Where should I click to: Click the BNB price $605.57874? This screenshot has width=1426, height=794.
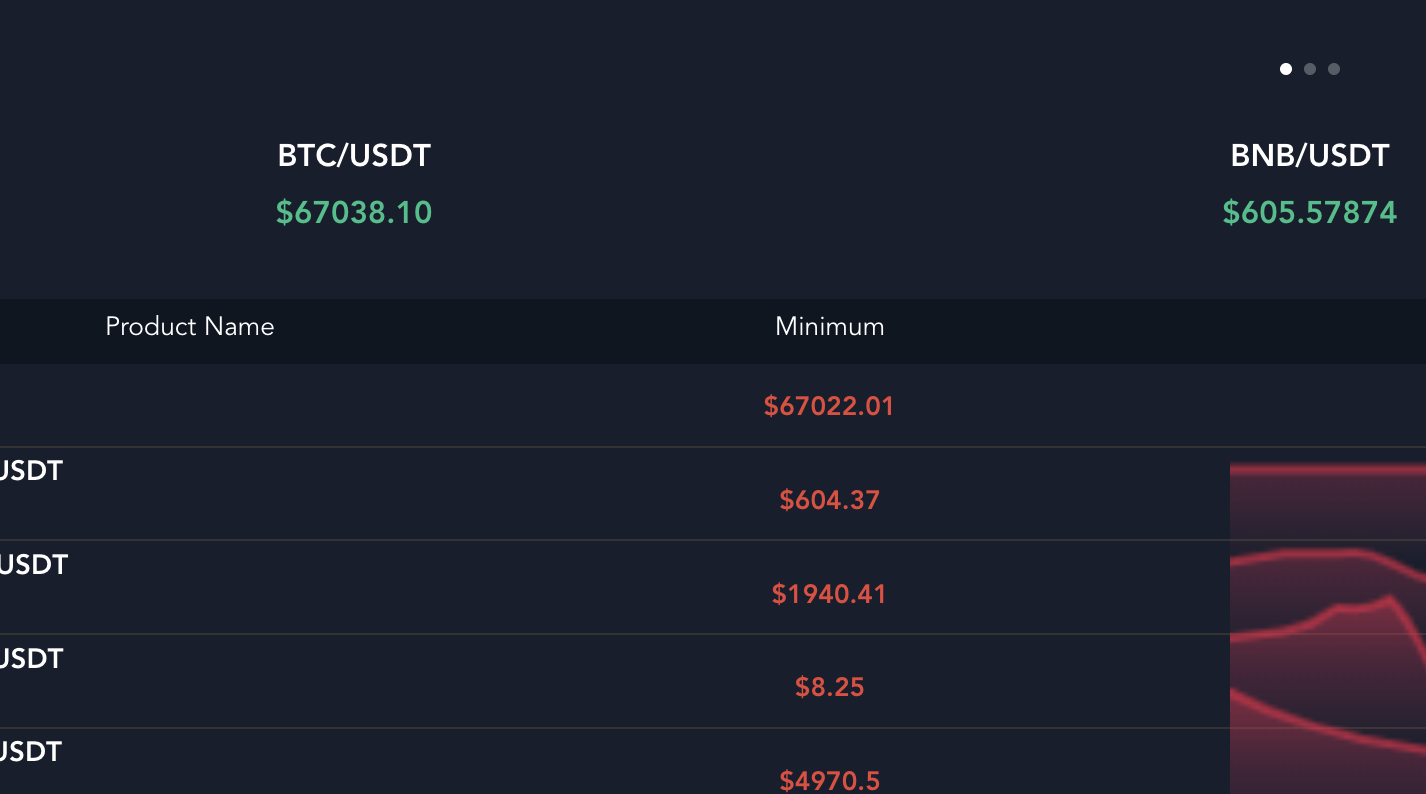pos(1309,212)
